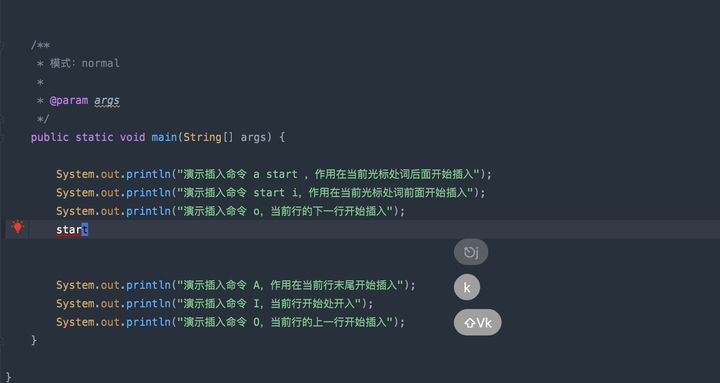
Task: Click the println line about the start i command
Action: click(270, 193)
